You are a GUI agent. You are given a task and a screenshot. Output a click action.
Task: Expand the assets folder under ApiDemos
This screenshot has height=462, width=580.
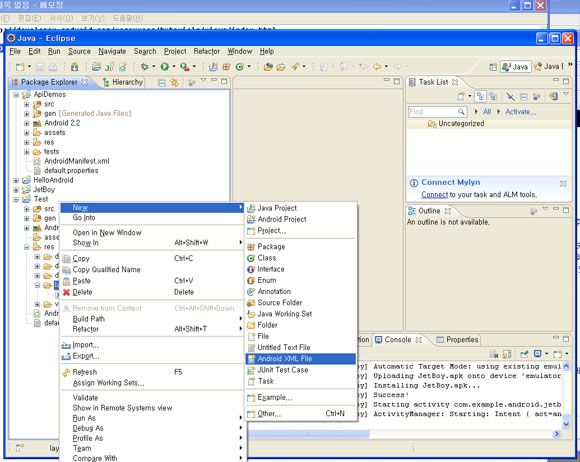27,133
